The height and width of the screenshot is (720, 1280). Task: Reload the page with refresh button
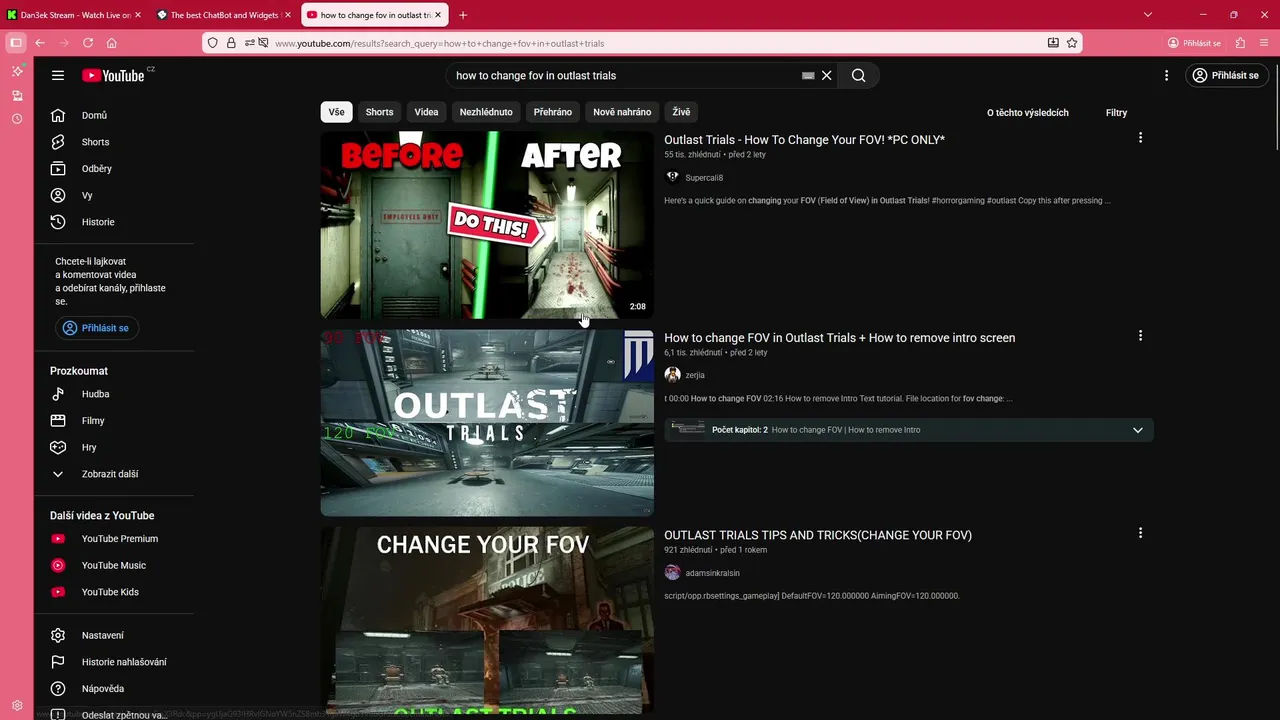[88, 43]
